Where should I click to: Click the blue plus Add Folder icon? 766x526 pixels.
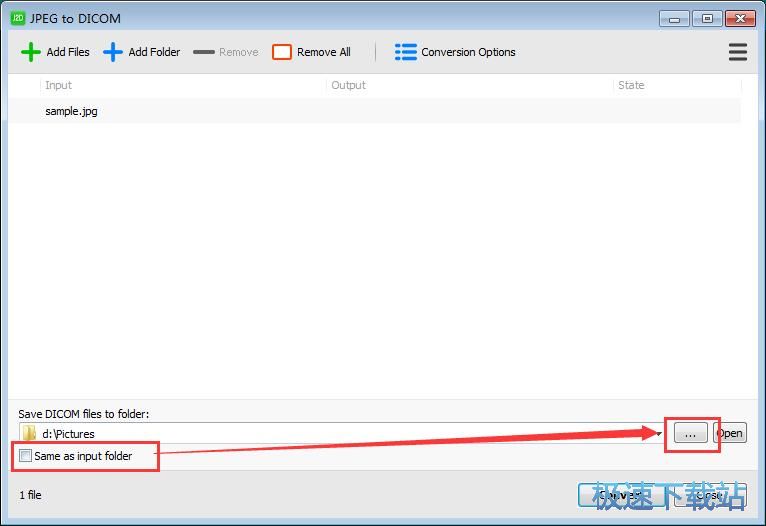click(113, 52)
